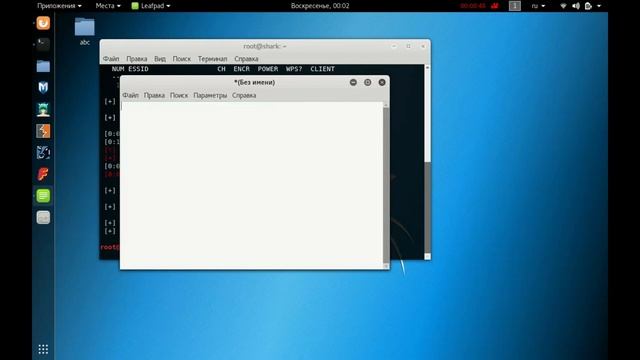
Task: Open the abc folder on desktop
Action: [84, 31]
